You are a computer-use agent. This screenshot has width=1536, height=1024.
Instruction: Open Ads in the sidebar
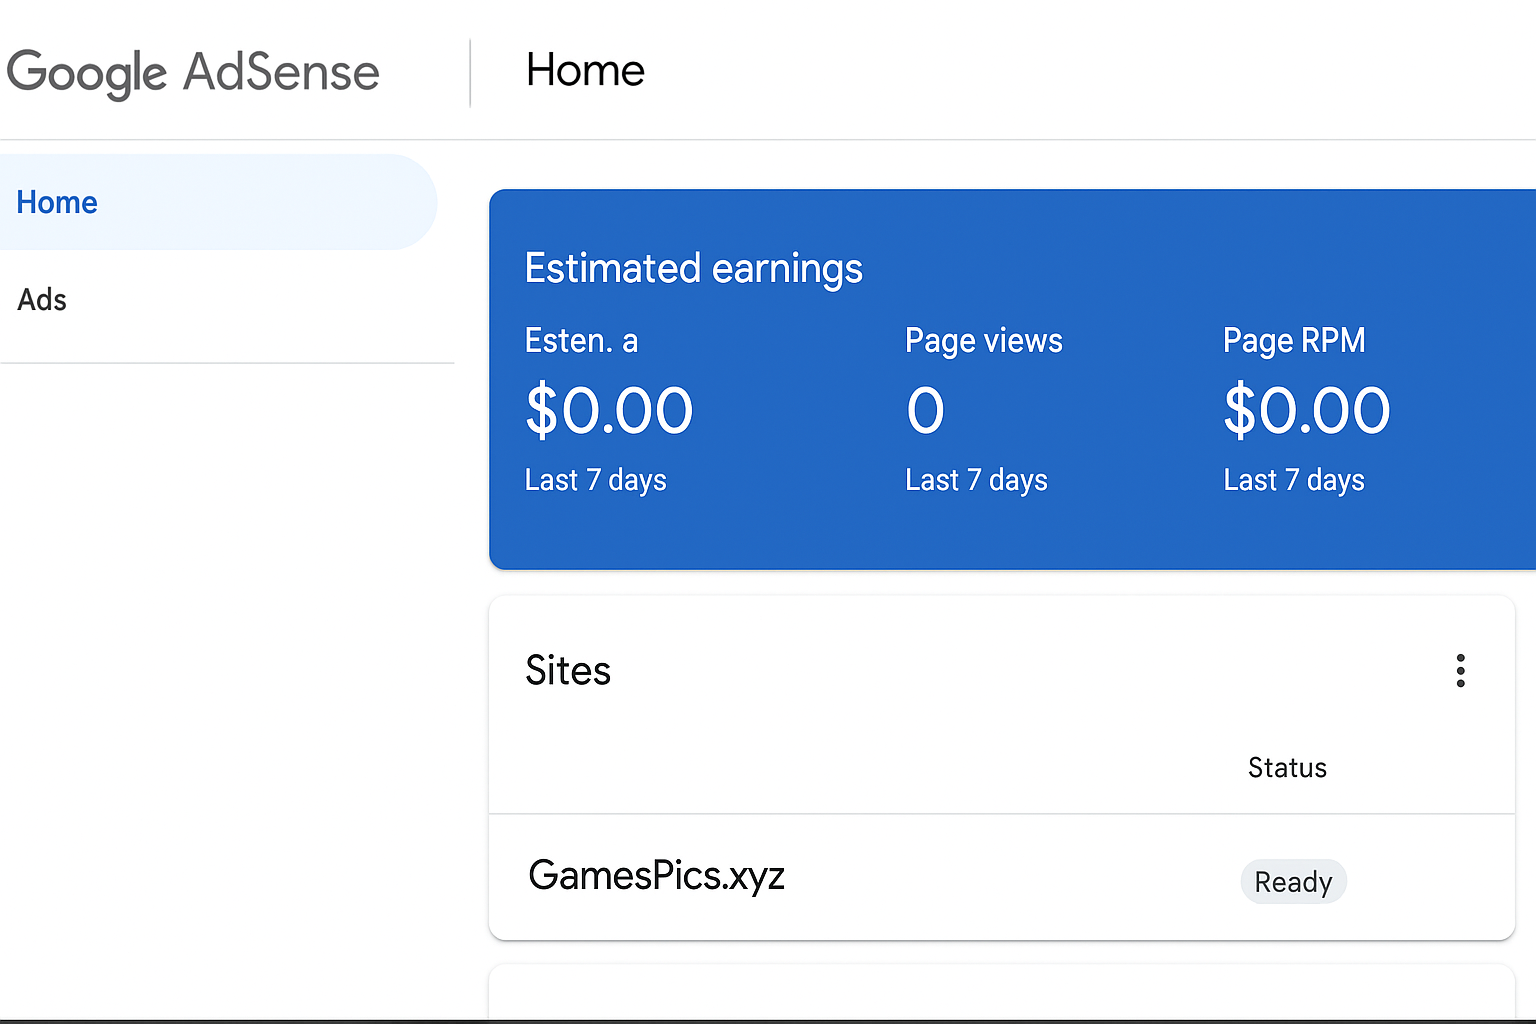(x=42, y=300)
